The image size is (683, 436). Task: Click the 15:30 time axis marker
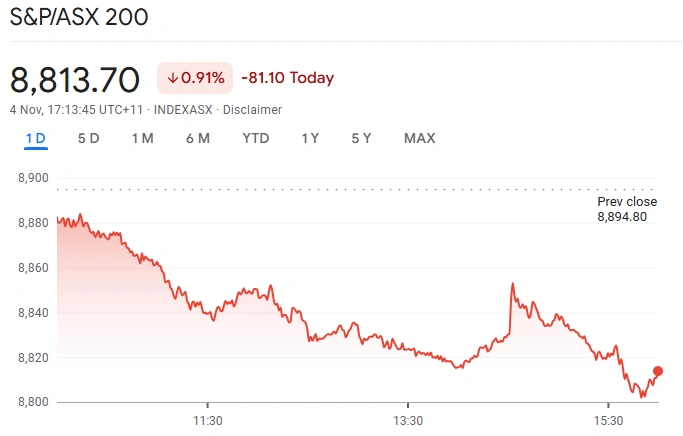pyautogui.click(x=609, y=420)
